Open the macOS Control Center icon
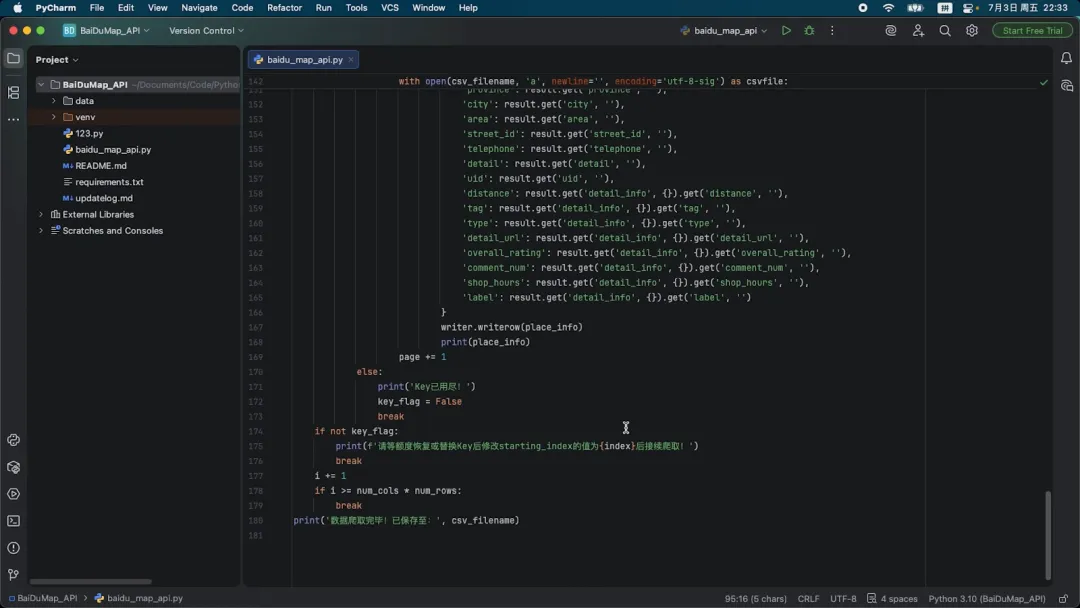 [970, 8]
